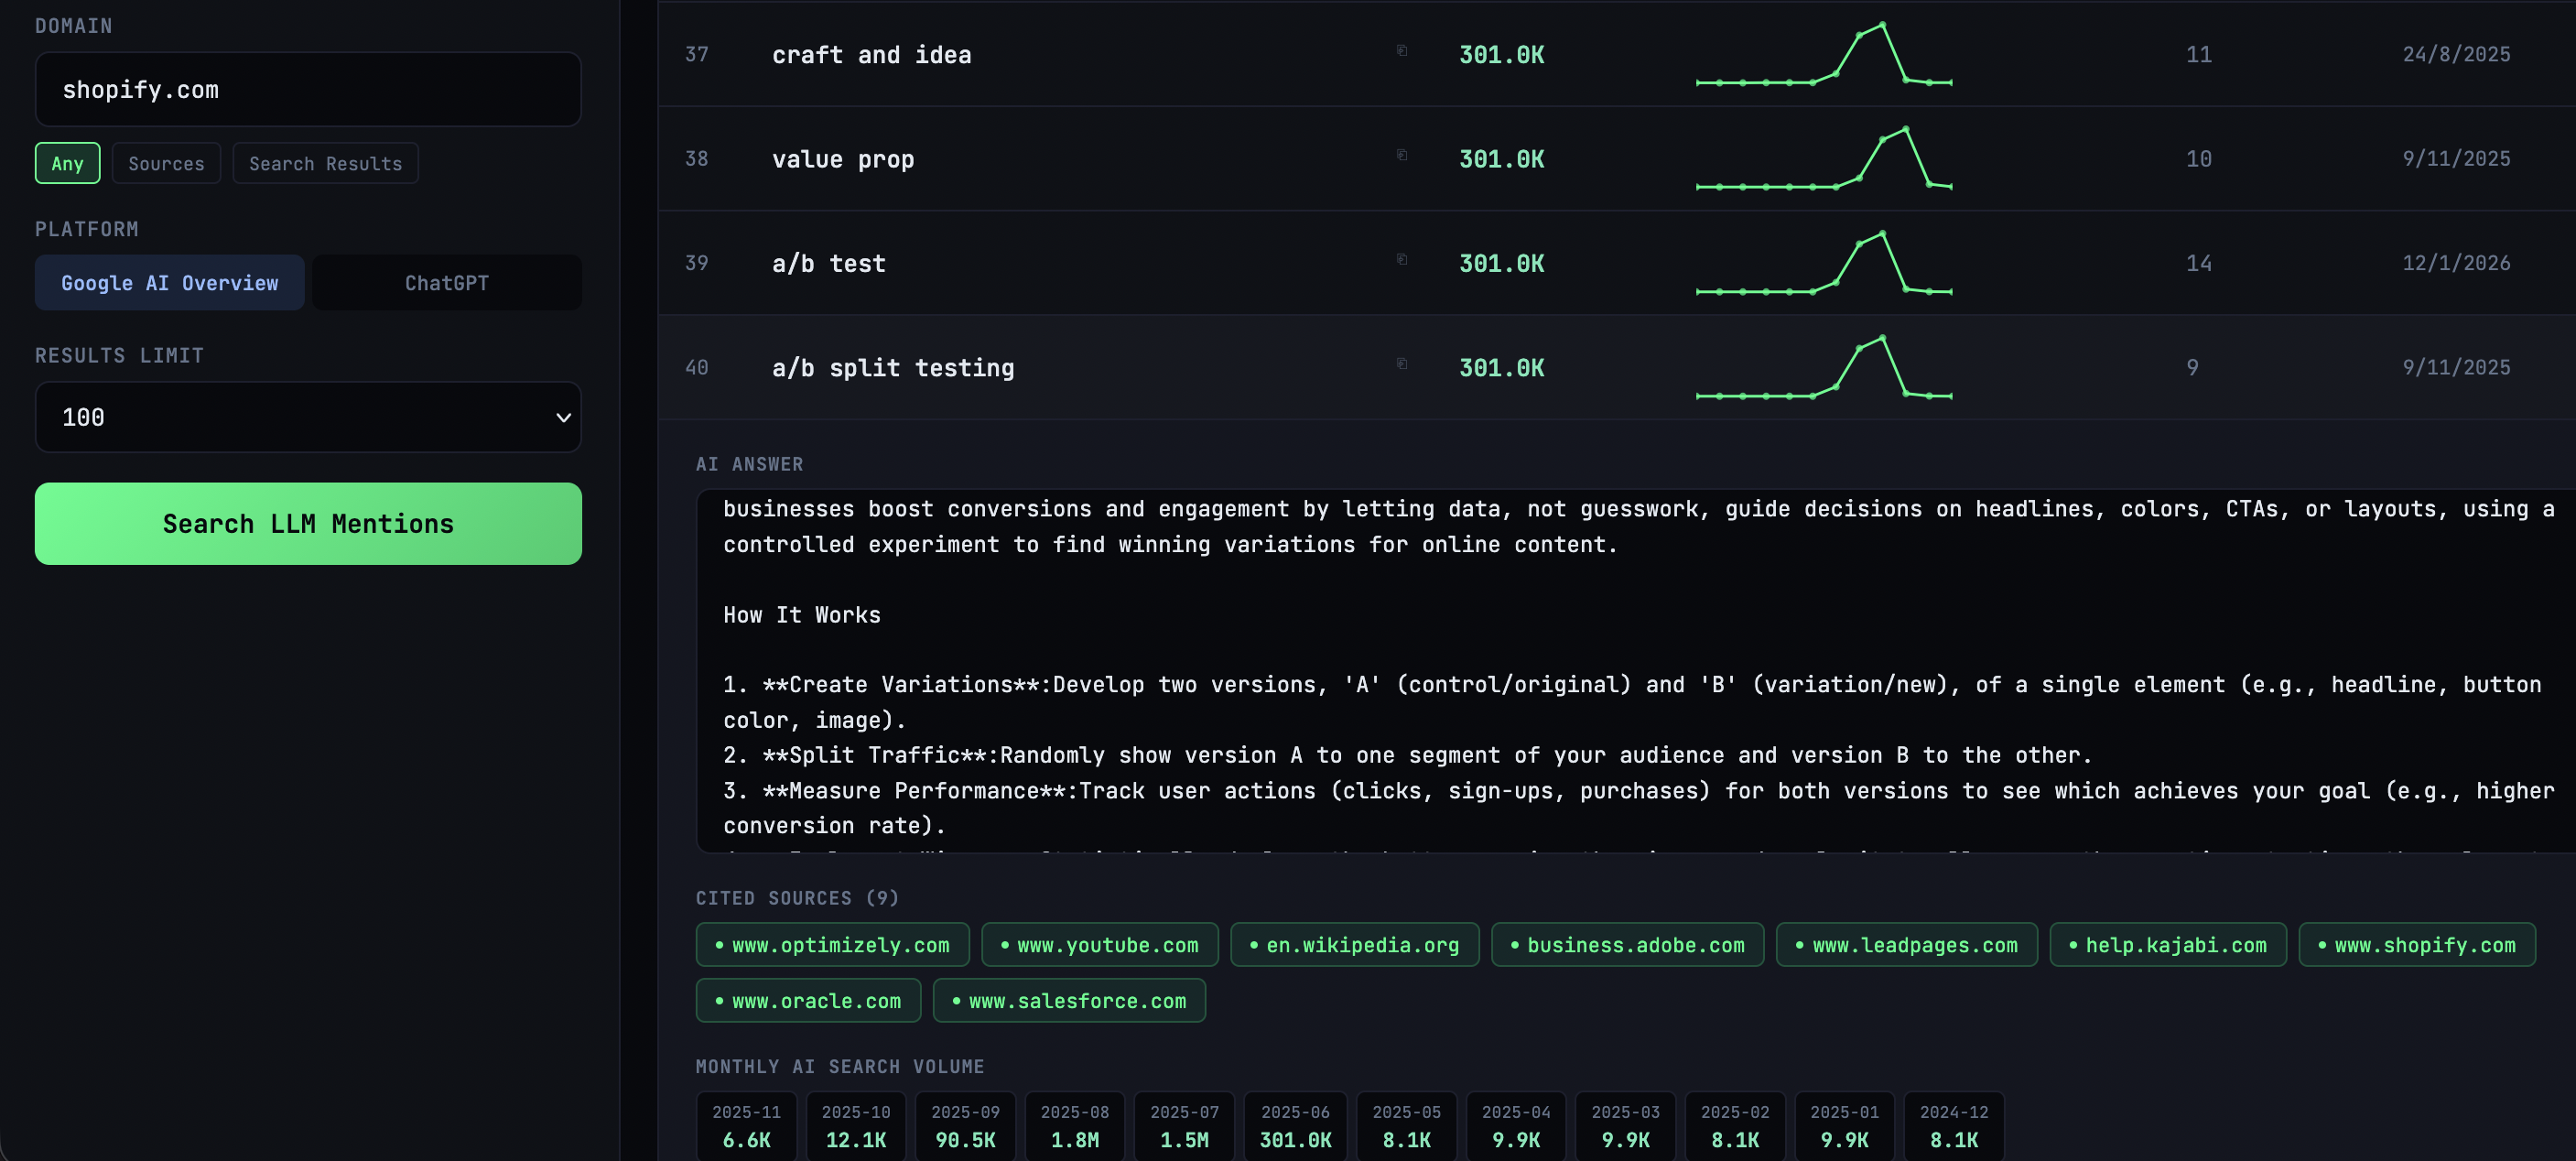The width and height of the screenshot is (2576, 1161).
Task: Open the Results Limit dropdown
Action: [x=308, y=417]
